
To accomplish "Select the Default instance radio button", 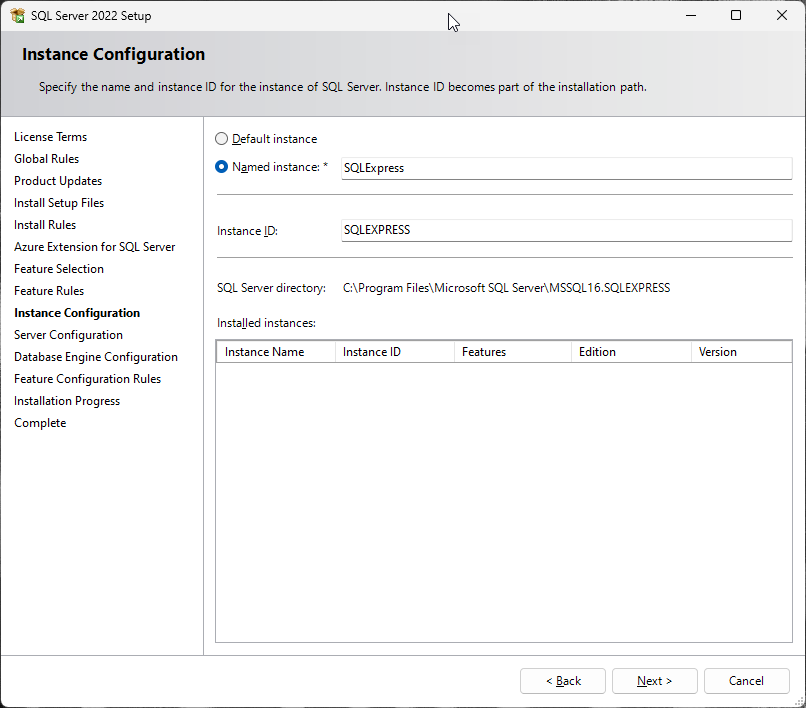I will tap(222, 139).
